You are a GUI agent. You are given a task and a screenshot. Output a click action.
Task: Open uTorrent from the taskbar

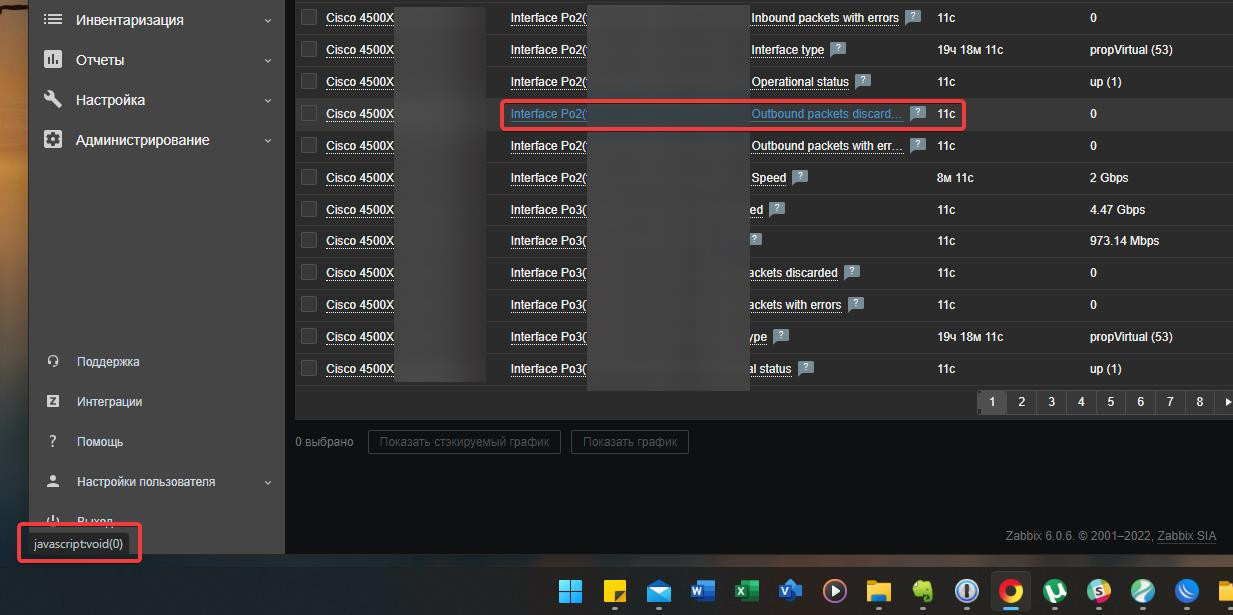[x=1054, y=591]
